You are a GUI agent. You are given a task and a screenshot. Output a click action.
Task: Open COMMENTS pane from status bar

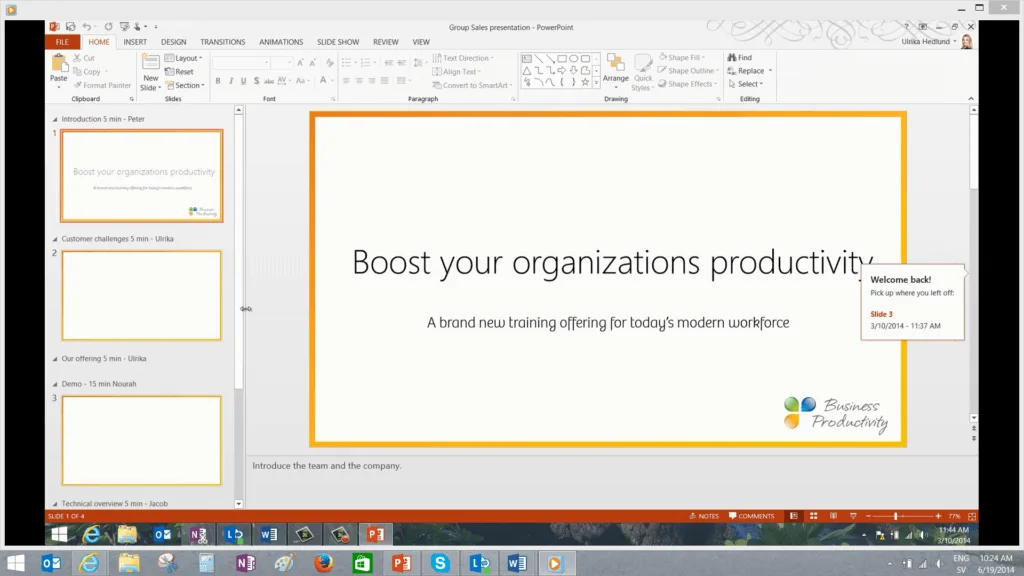pyautogui.click(x=752, y=516)
